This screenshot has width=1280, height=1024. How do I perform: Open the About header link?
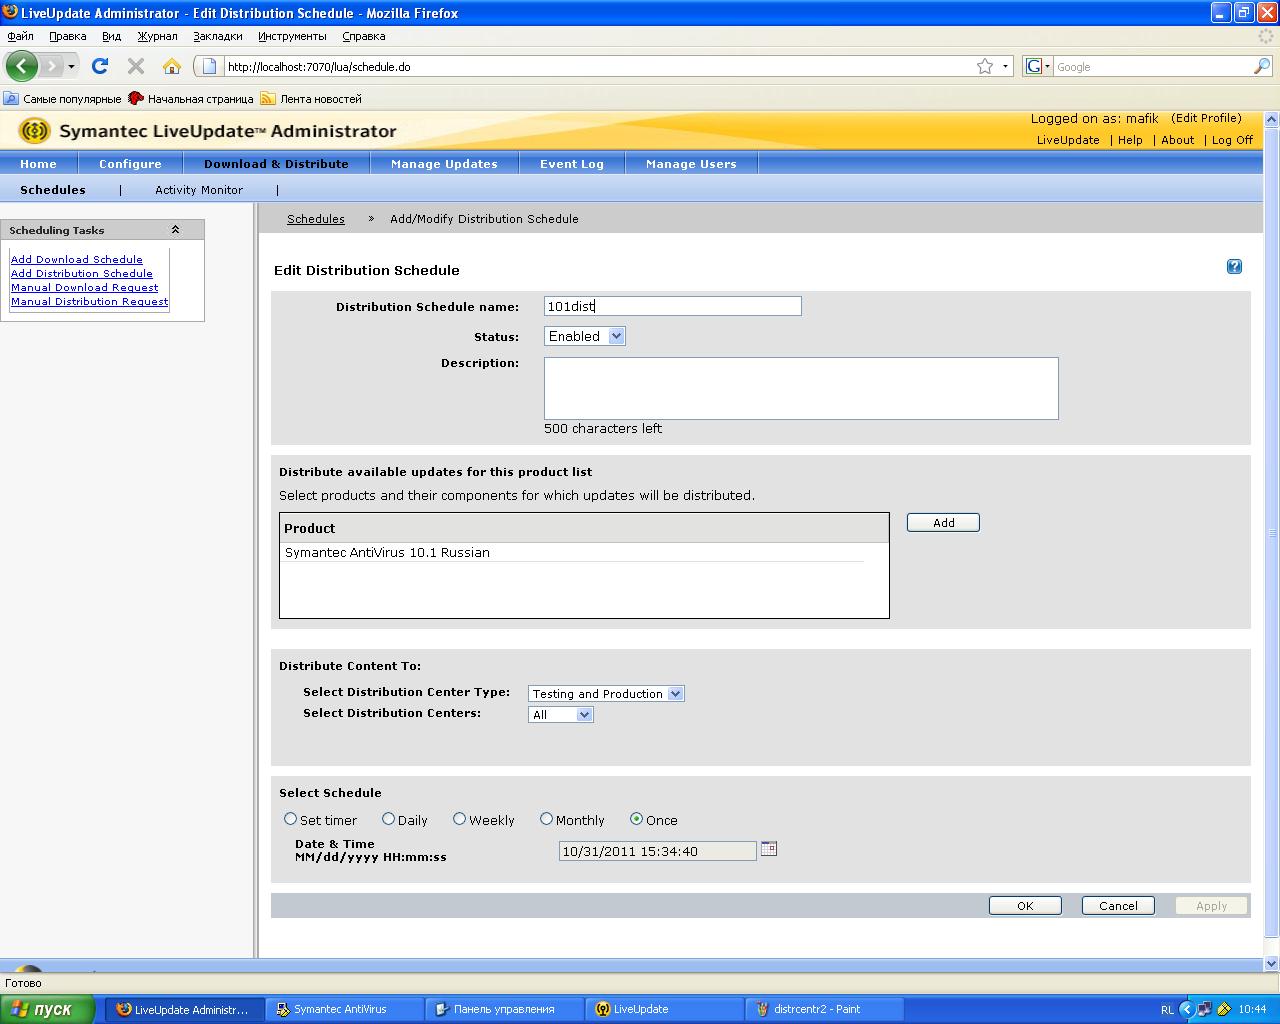[1178, 140]
